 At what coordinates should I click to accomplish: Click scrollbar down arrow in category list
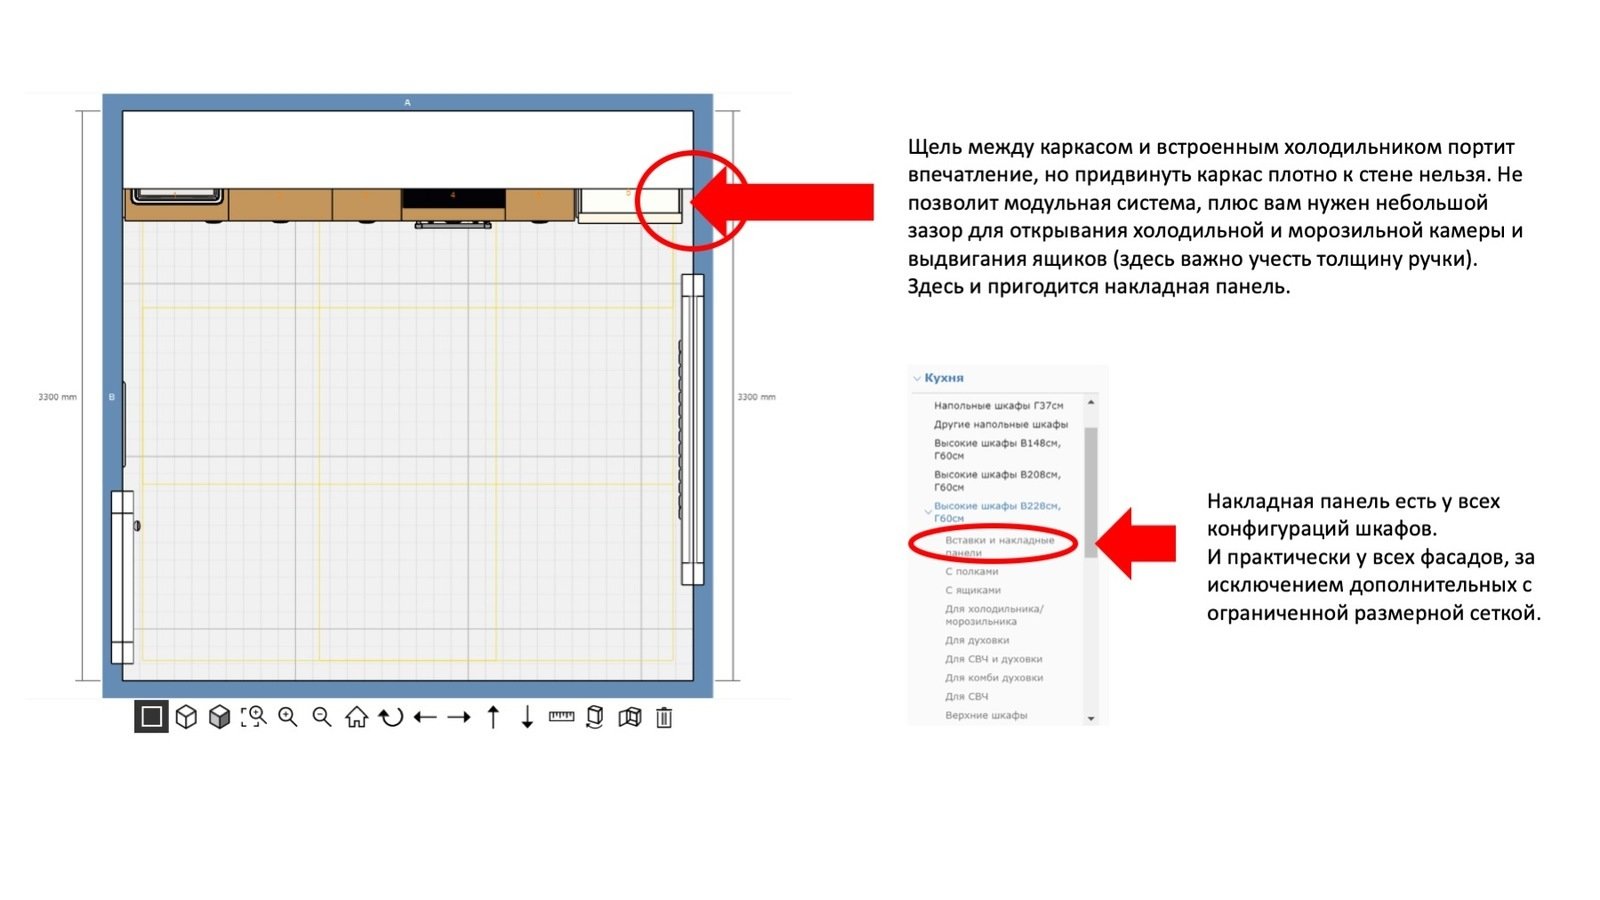(x=1091, y=718)
